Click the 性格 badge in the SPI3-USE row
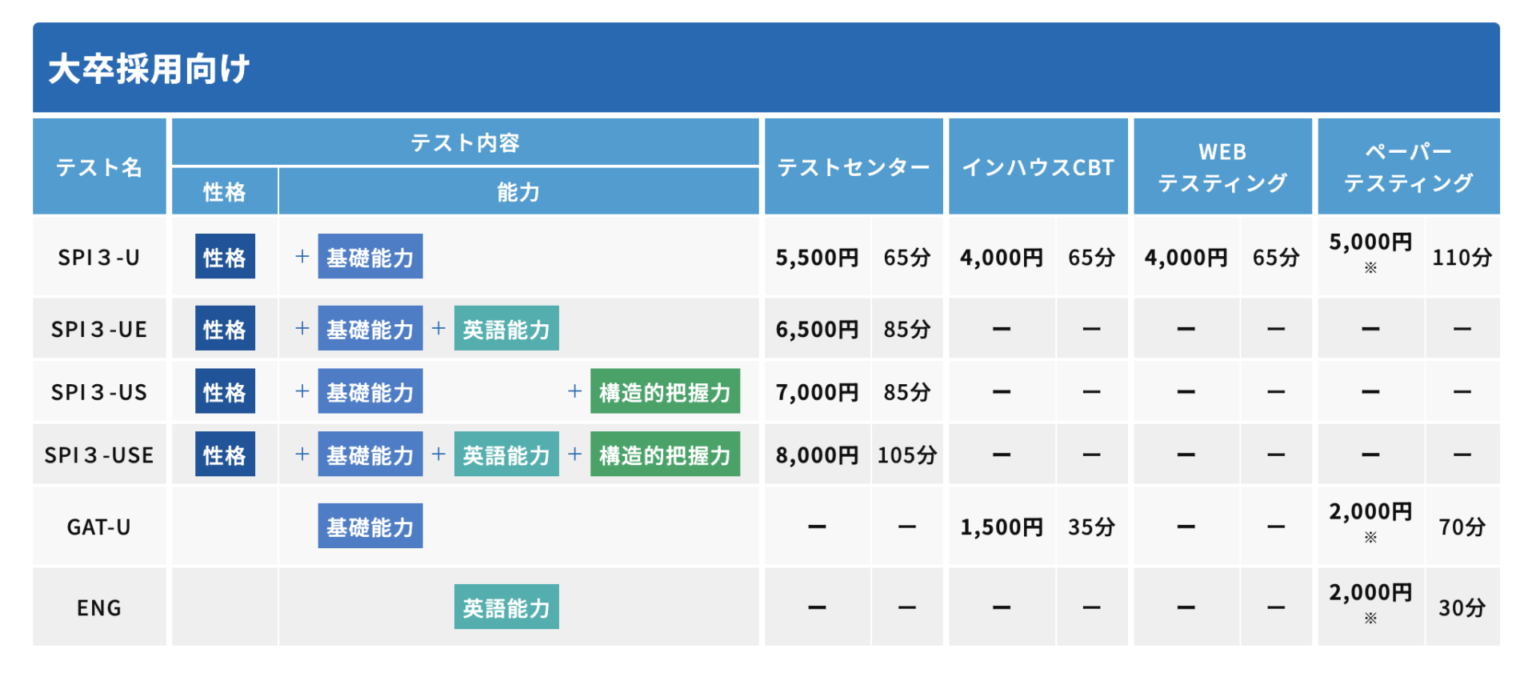 [225, 455]
